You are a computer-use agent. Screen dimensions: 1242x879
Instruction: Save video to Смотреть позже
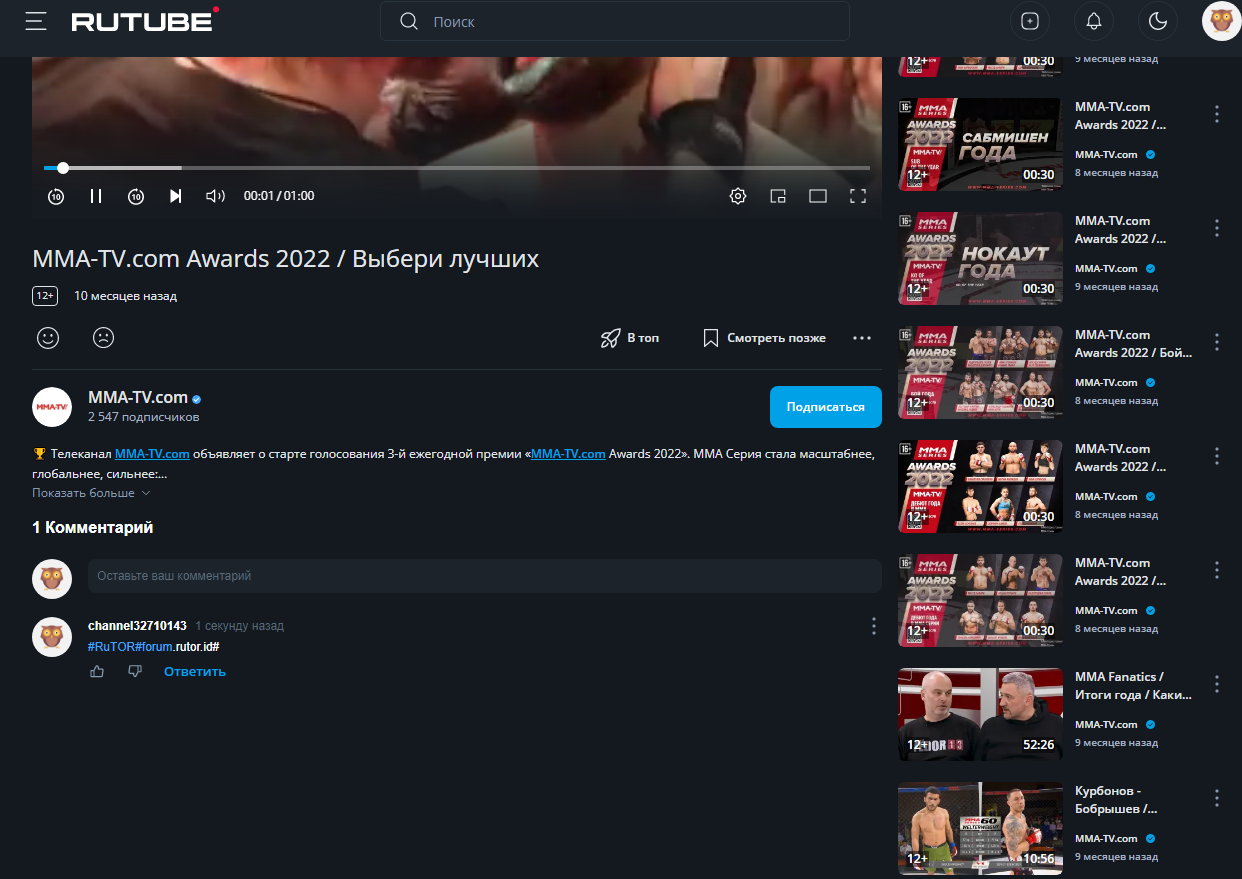pos(764,338)
